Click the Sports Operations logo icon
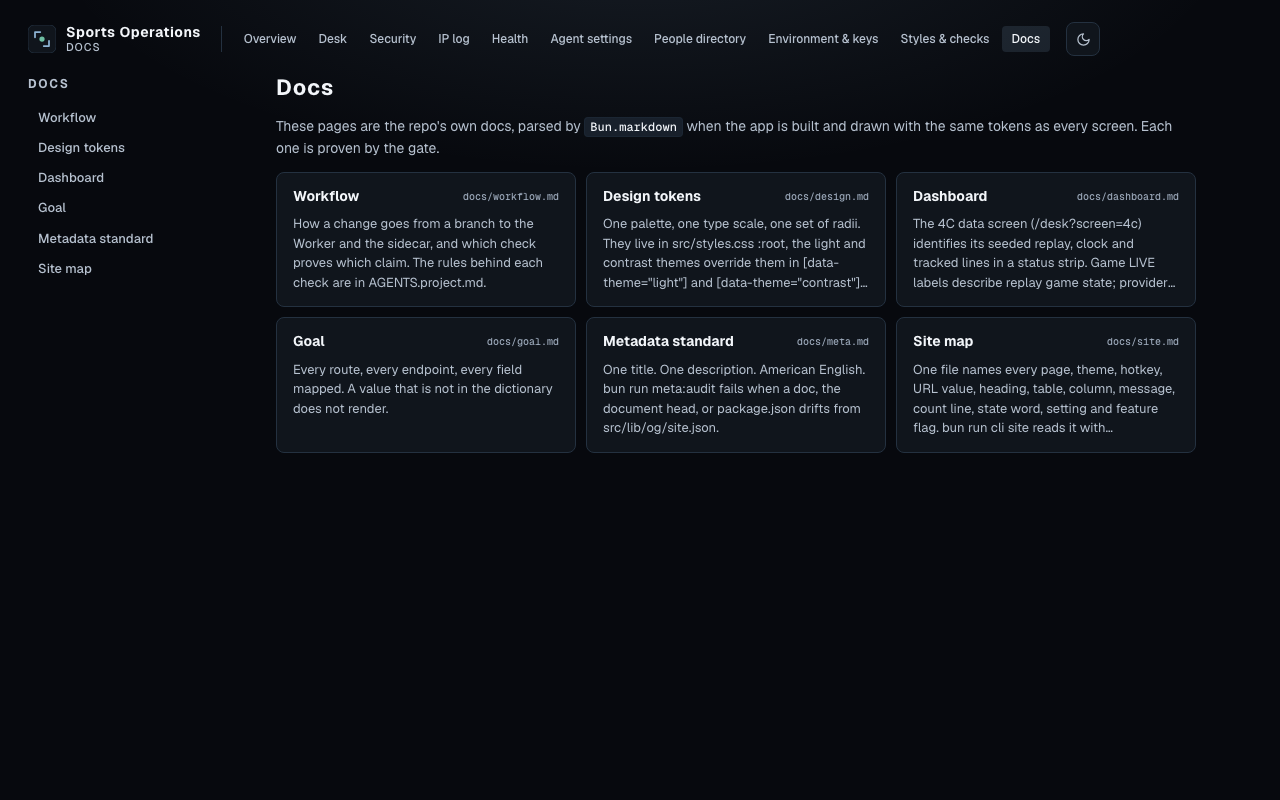The image size is (1280, 800). click(x=42, y=39)
